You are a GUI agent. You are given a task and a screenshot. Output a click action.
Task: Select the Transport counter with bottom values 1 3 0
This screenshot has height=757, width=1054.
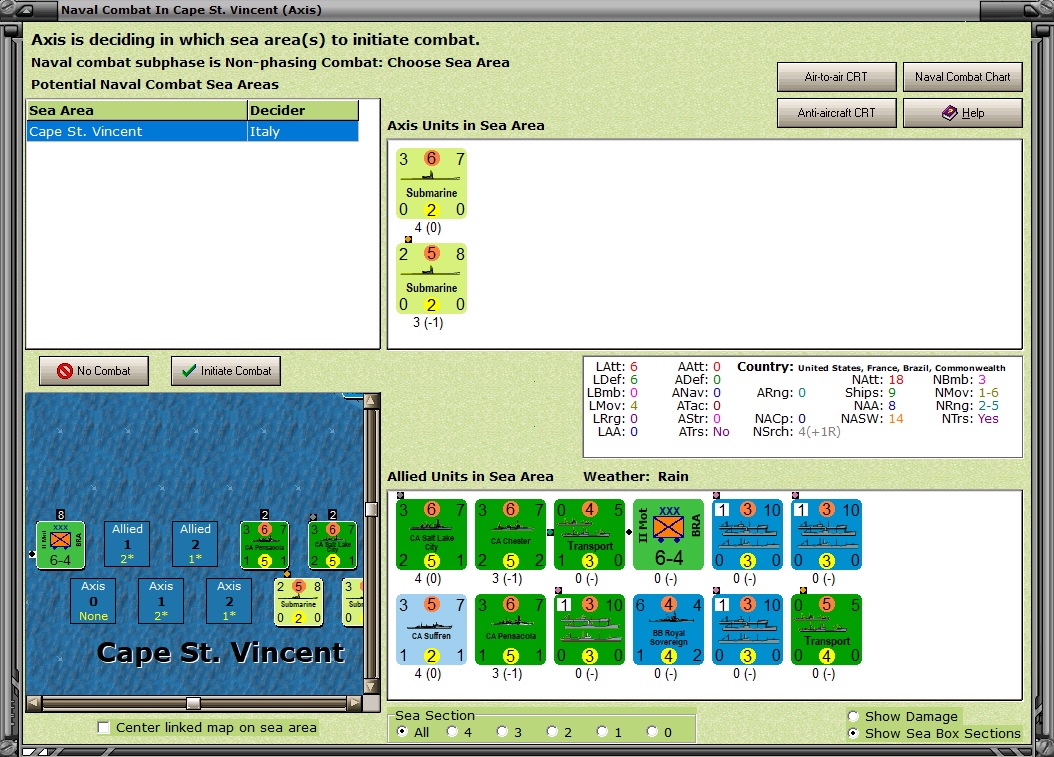click(x=590, y=534)
